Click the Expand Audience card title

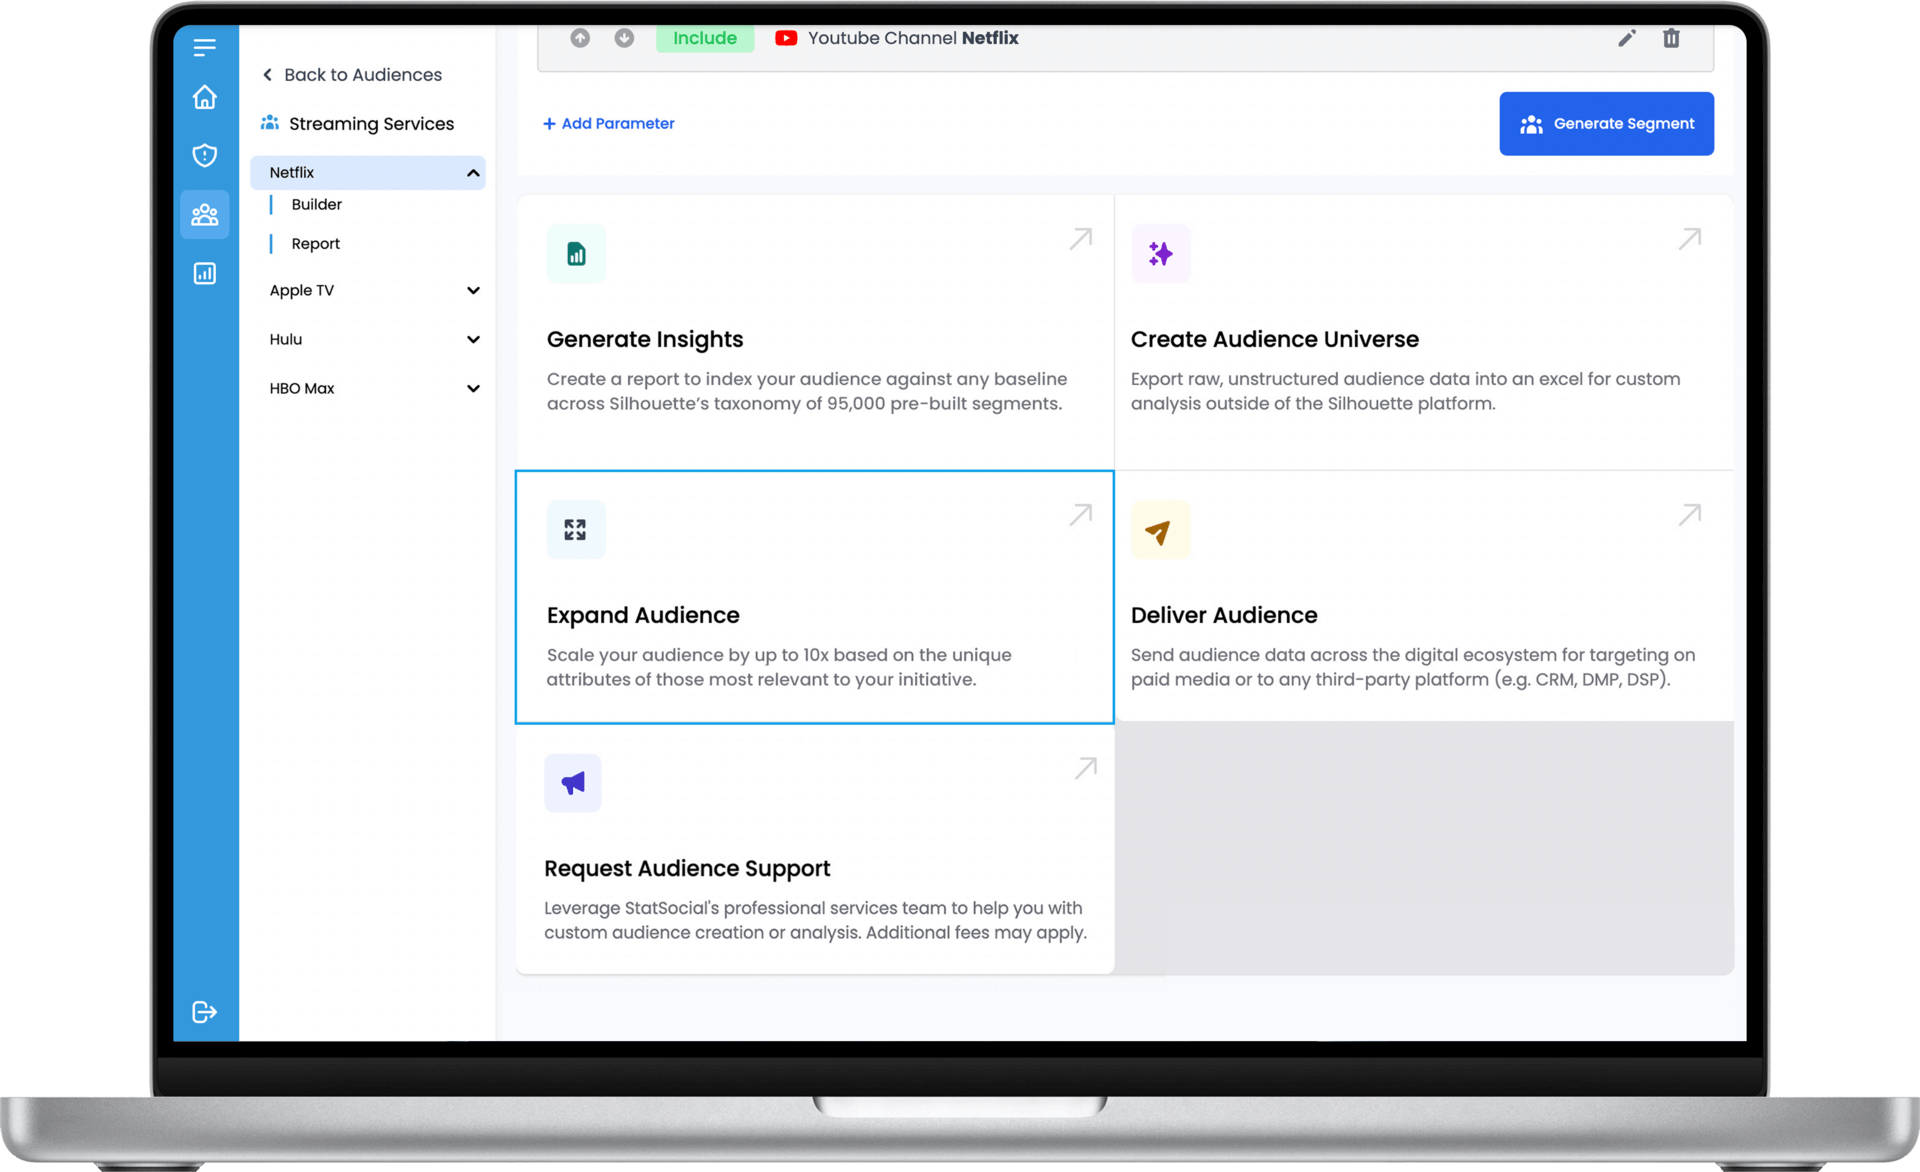pyautogui.click(x=643, y=615)
